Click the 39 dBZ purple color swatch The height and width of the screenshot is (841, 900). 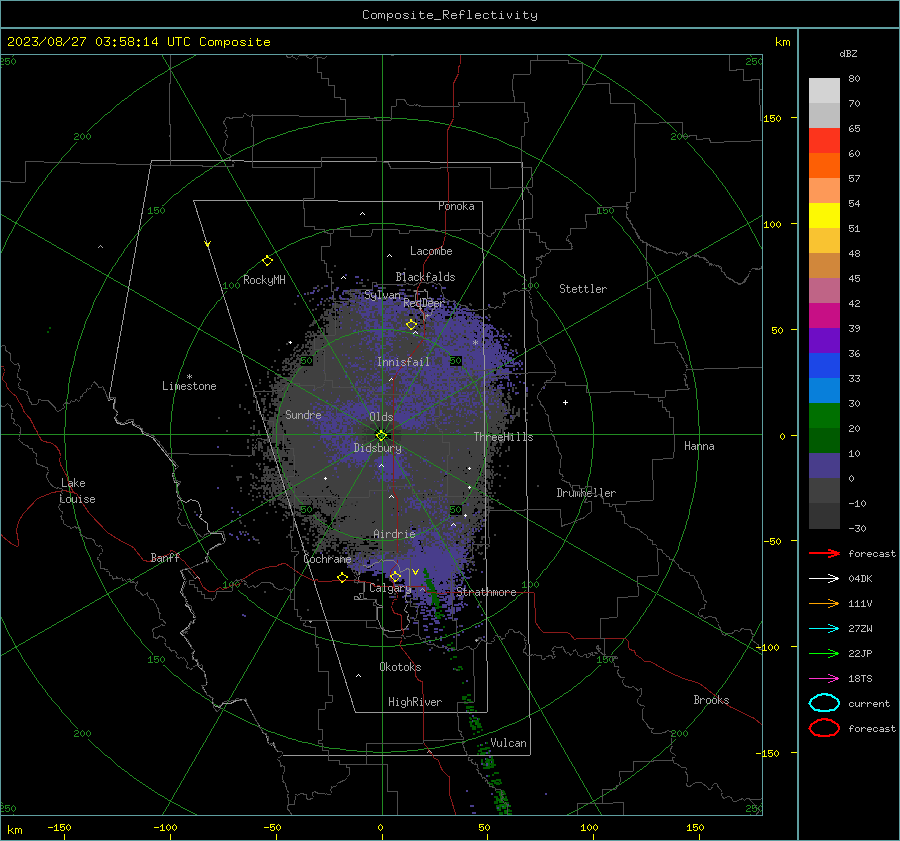pos(824,340)
